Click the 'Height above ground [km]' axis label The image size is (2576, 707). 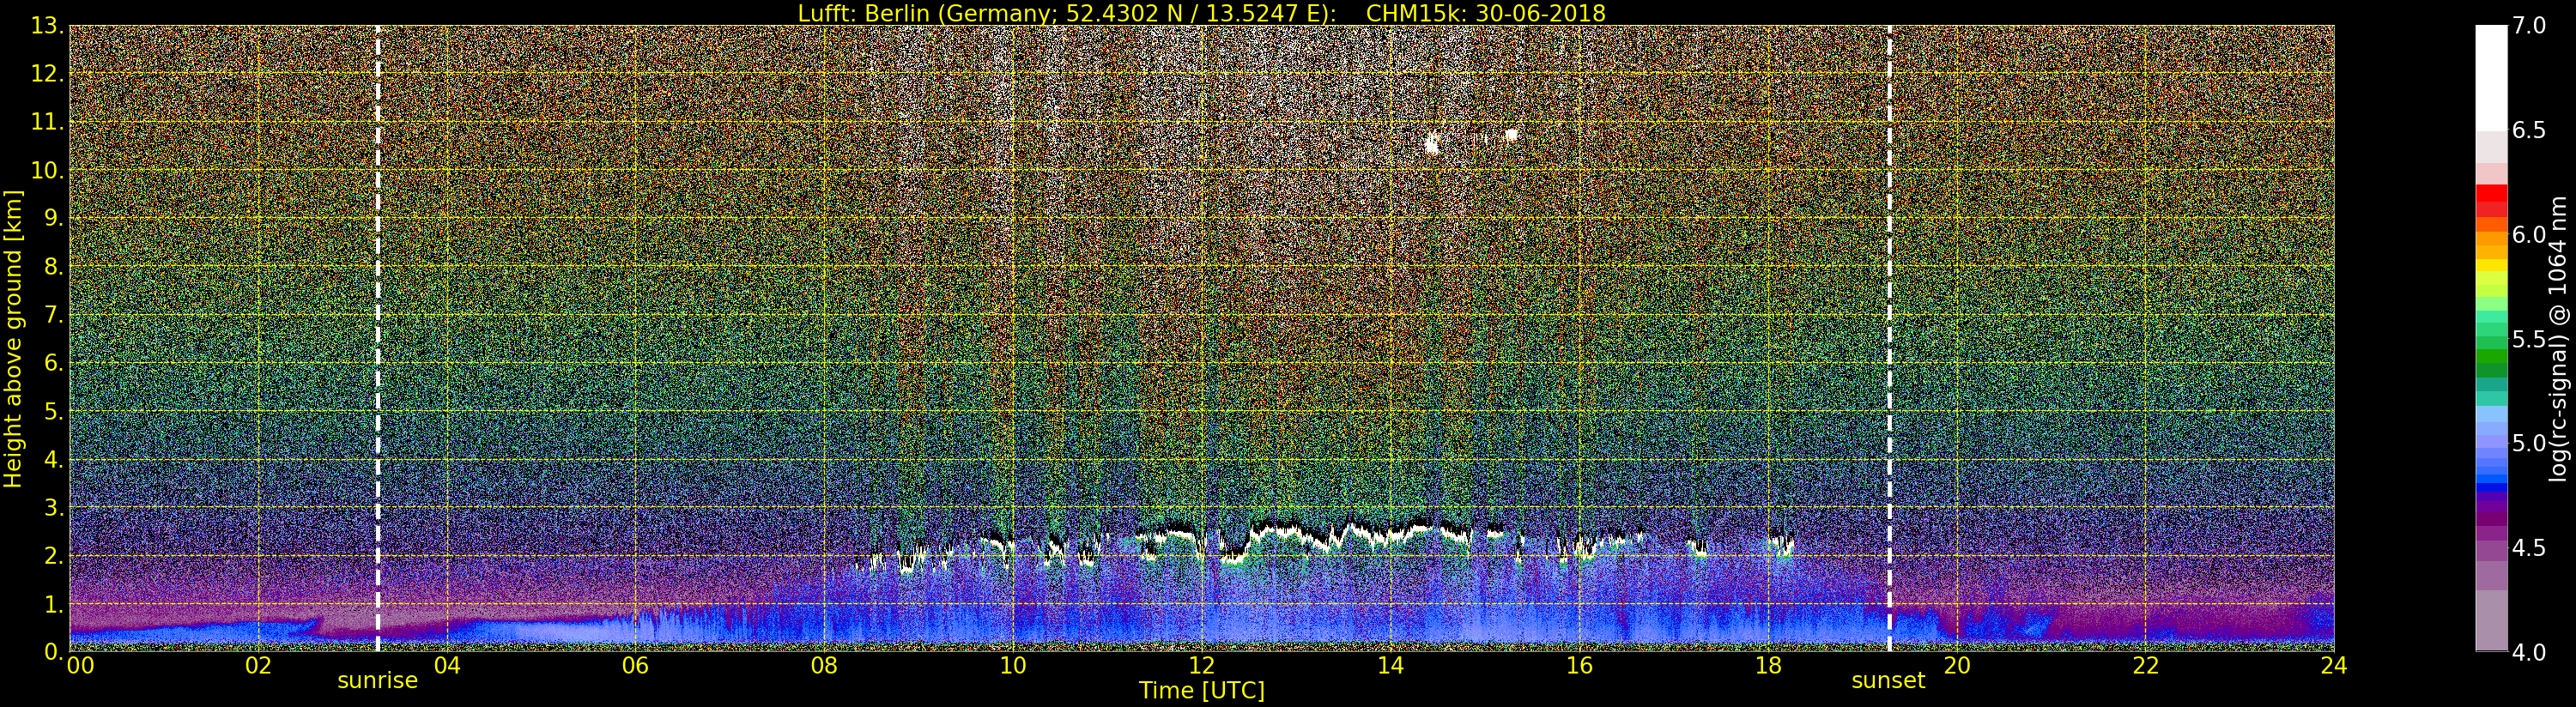pyautogui.click(x=13, y=339)
